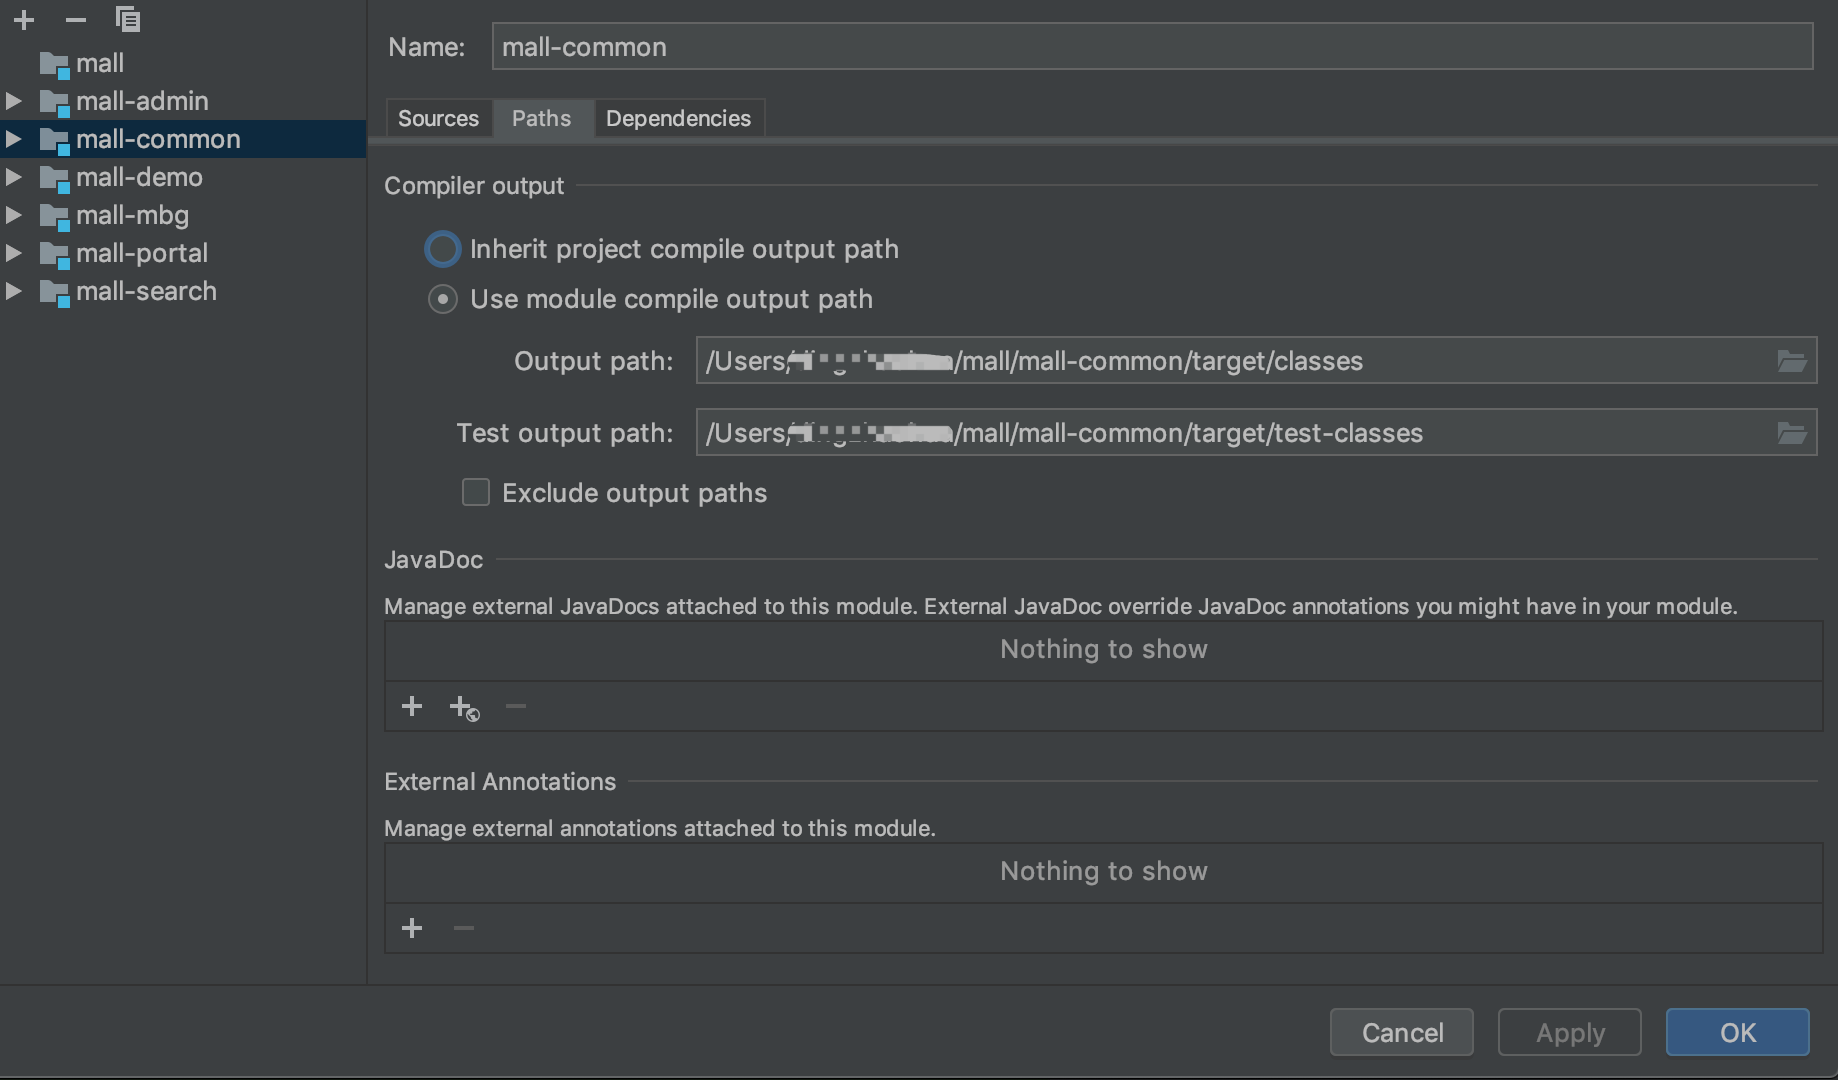Browse folder for Test output path
Screen dimensions: 1838x1080
point(1791,433)
